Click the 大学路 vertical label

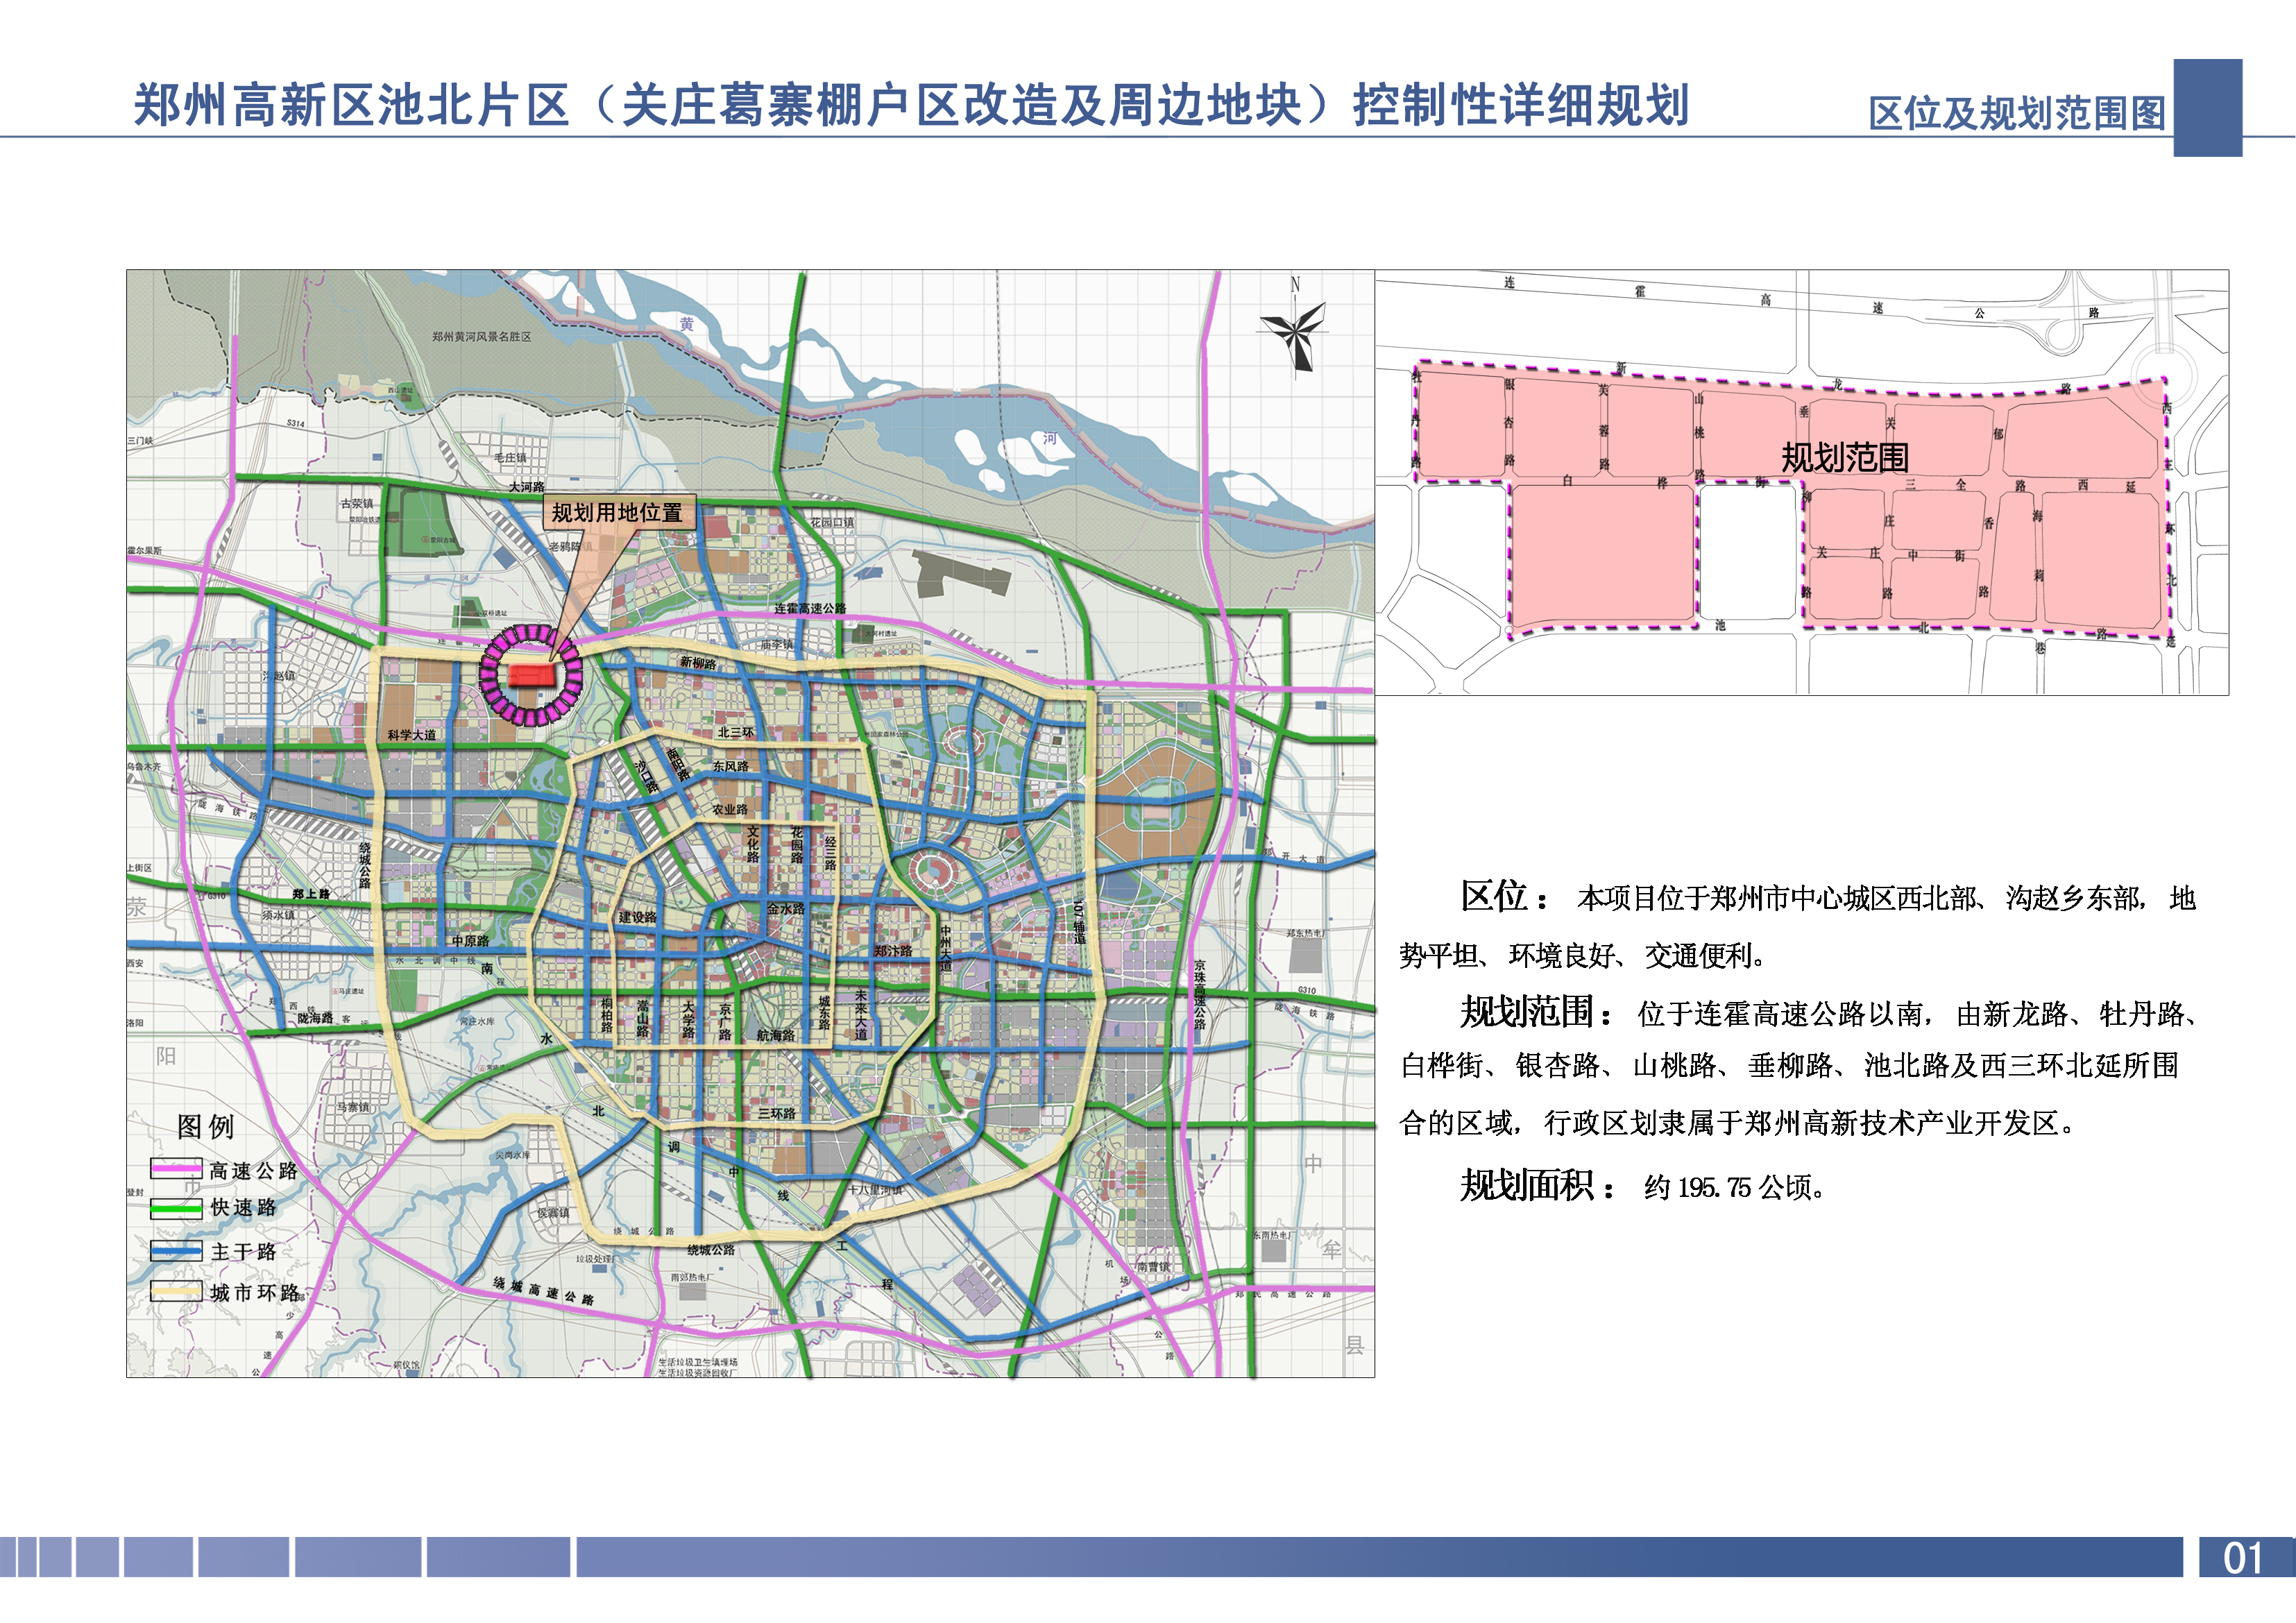click(x=687, y=1019)
